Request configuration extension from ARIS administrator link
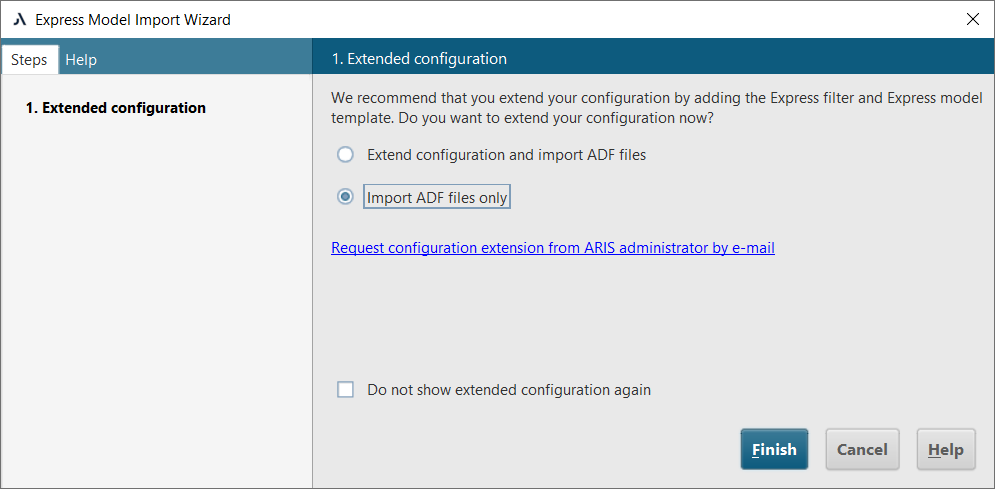Image resolution: width=995 pixels, height=489 pixels. (553, 248)
